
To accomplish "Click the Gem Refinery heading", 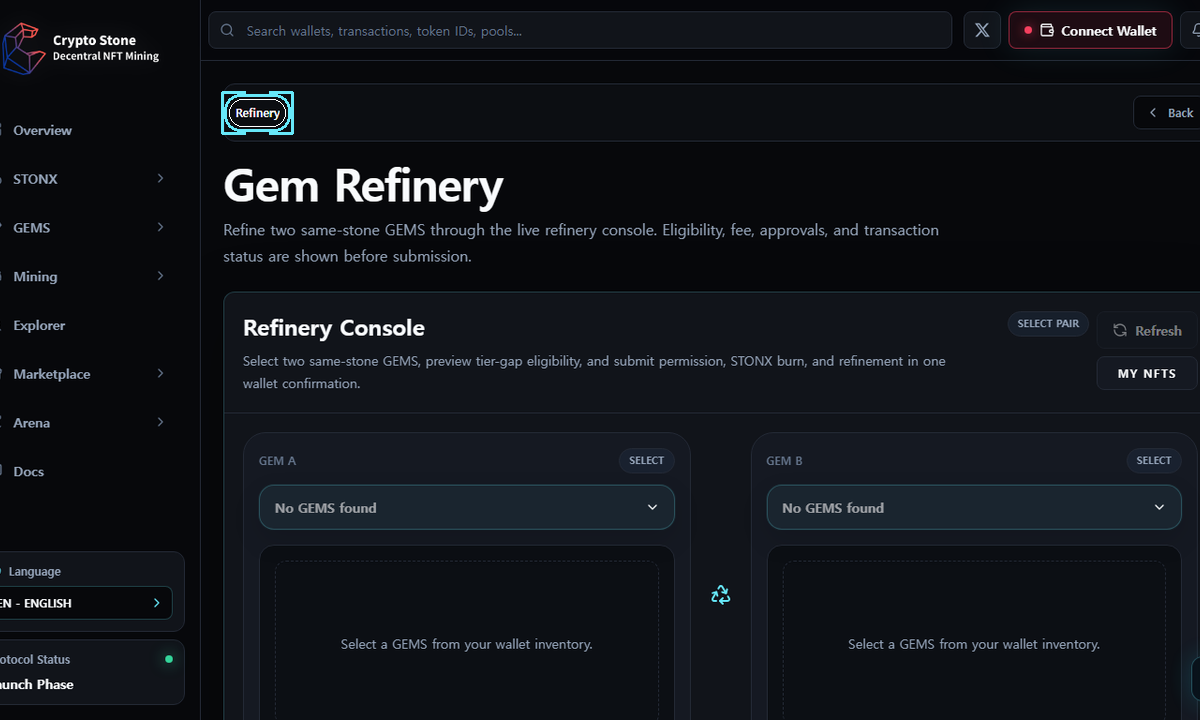I will tap(363, 186).
